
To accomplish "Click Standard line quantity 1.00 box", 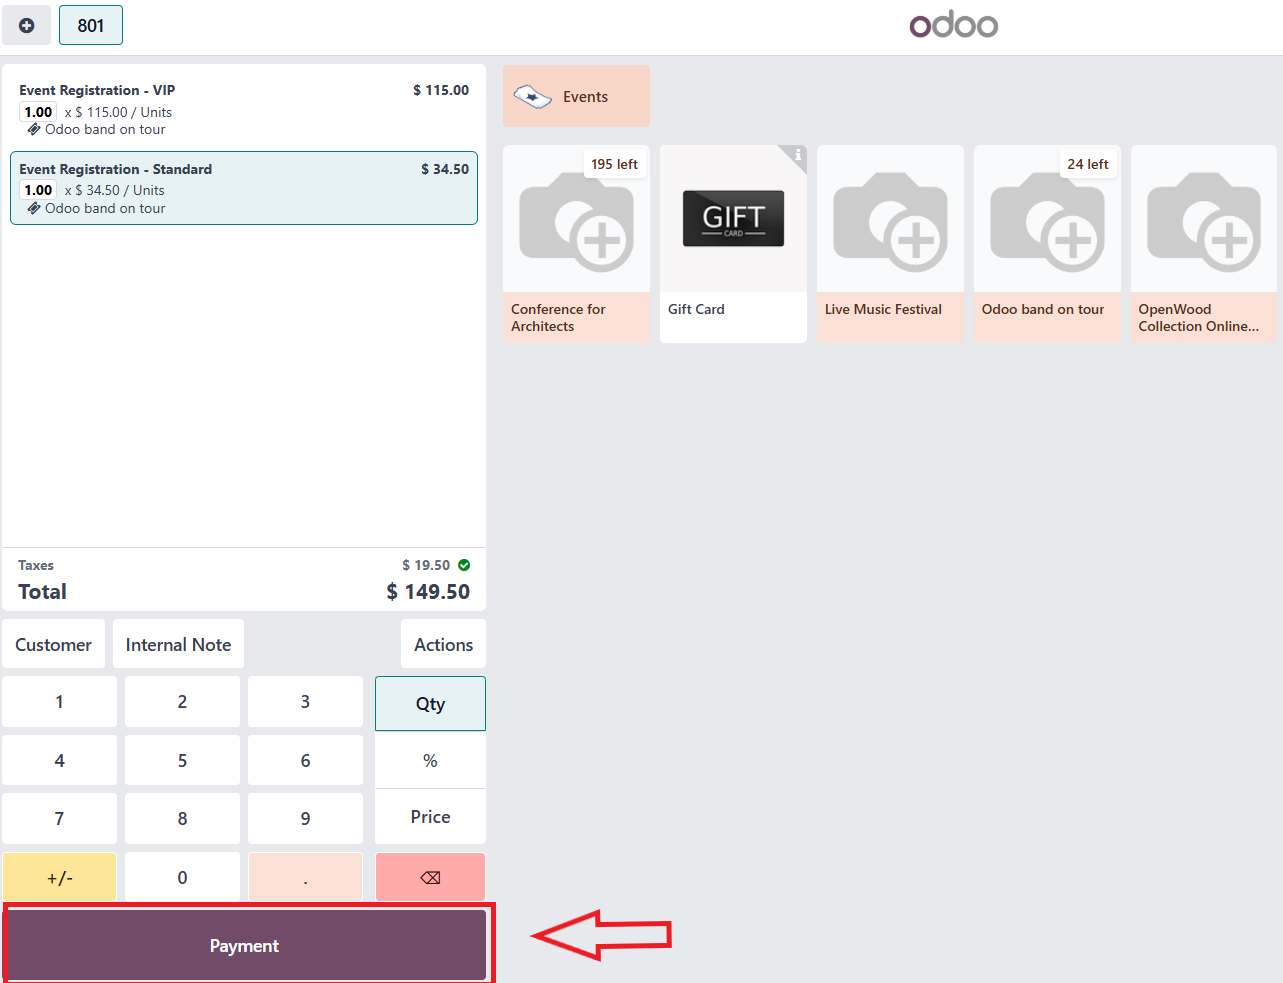I will point(38,190).
